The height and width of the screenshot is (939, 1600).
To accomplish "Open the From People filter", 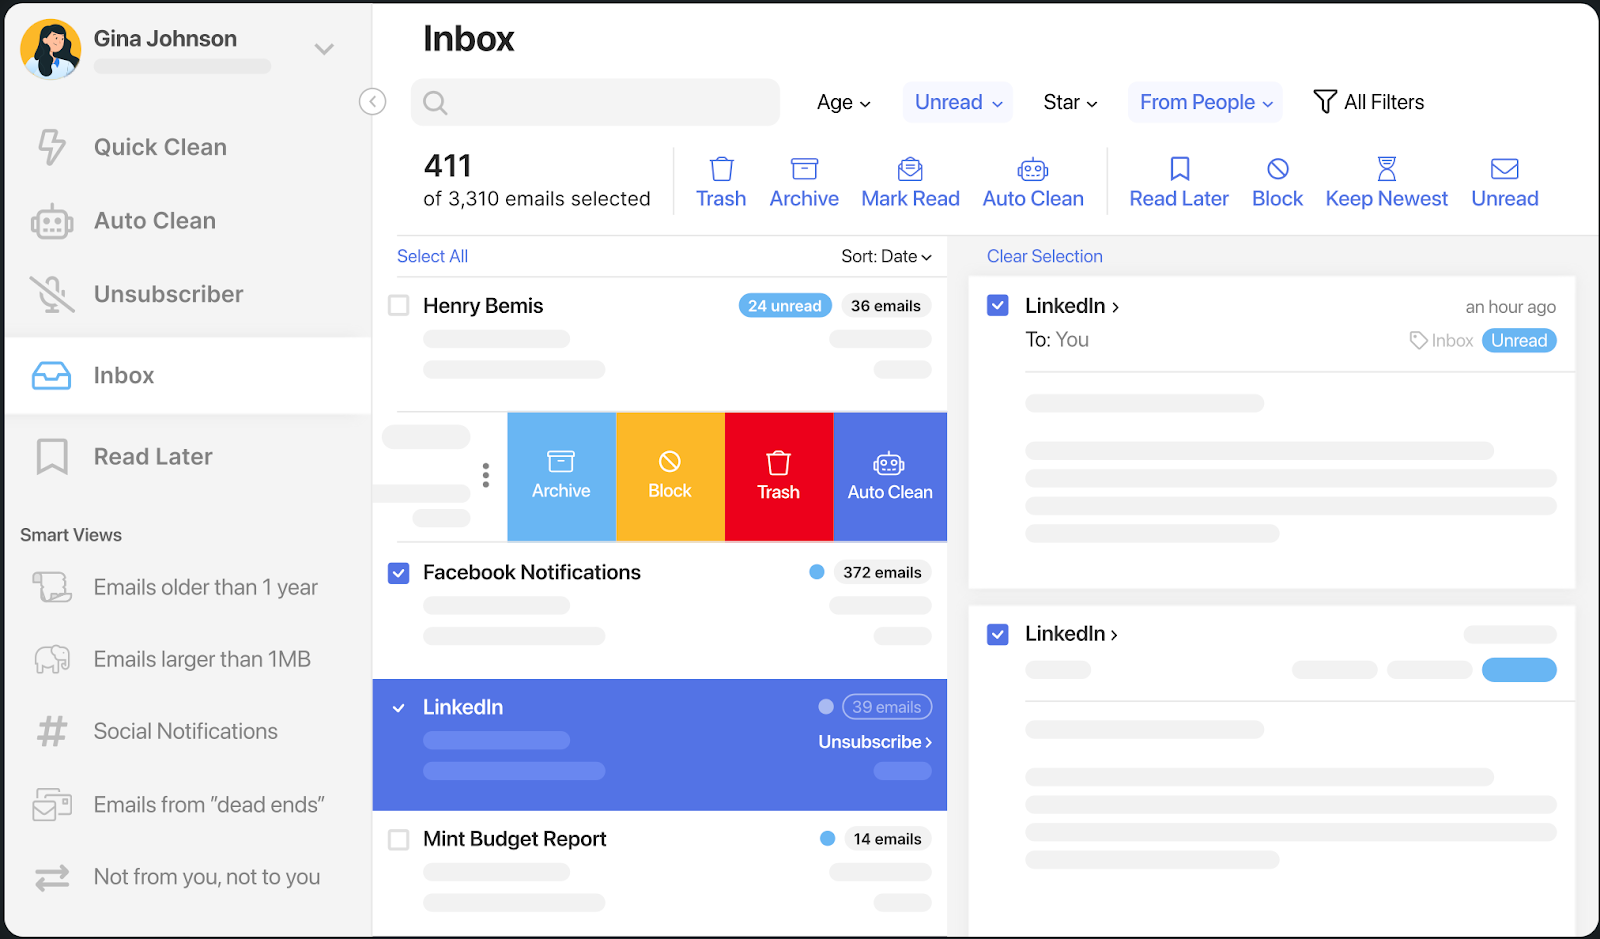I will click(1204, 102).
